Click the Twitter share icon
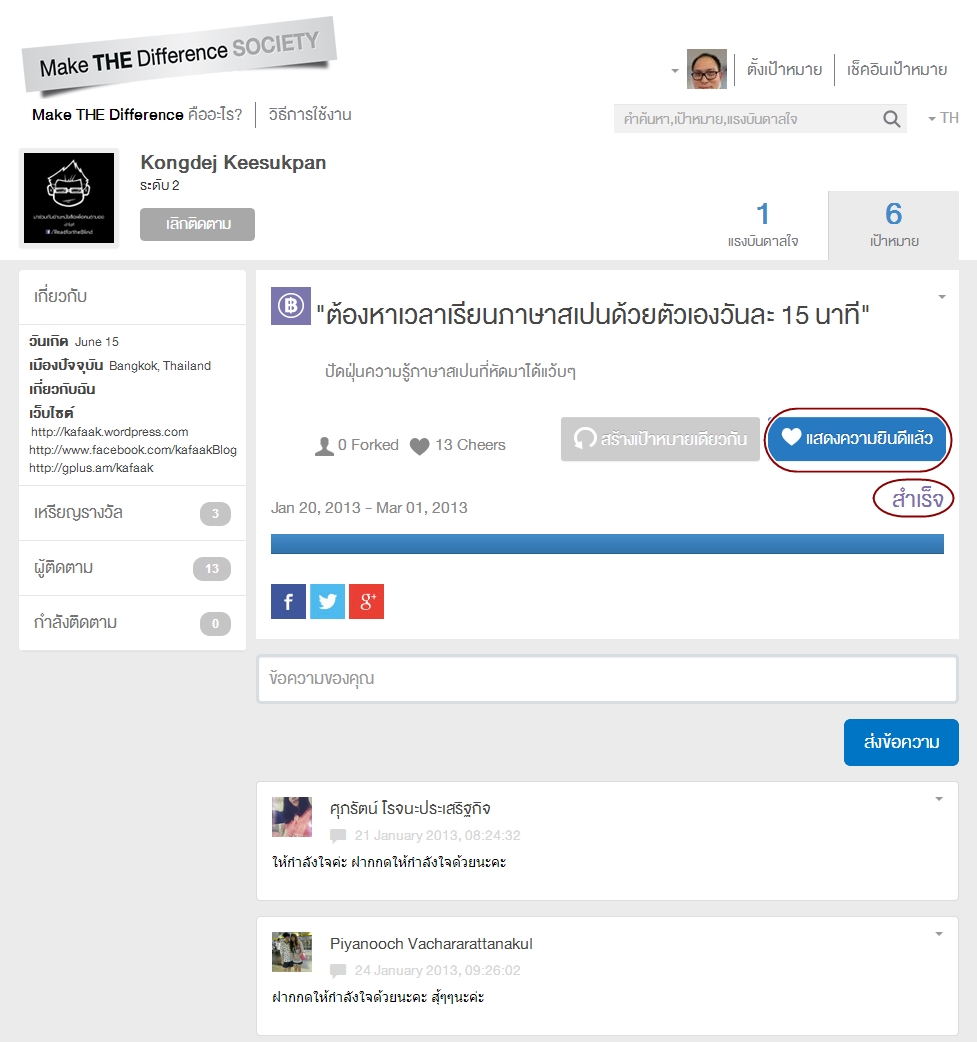977x1042 pixels. pyautogui.click(x=327, y=601)
